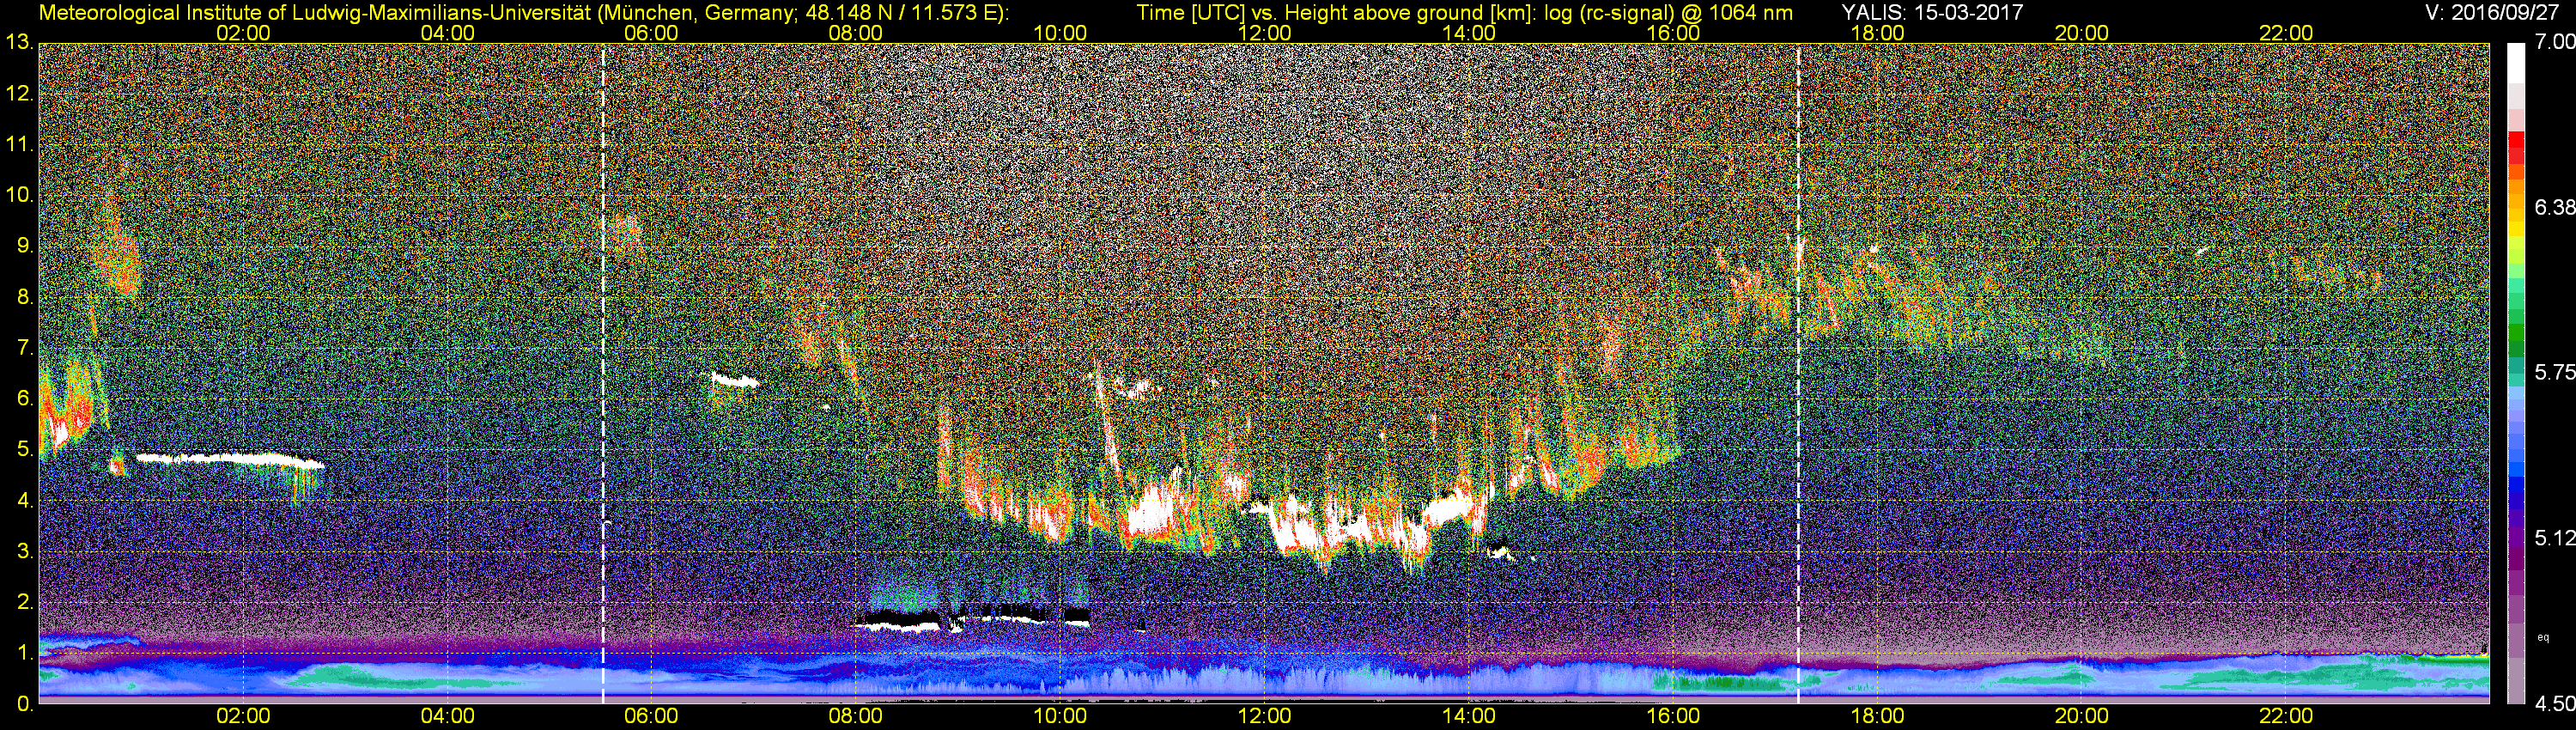Click the 12 km height axis label

click(18, 94)
